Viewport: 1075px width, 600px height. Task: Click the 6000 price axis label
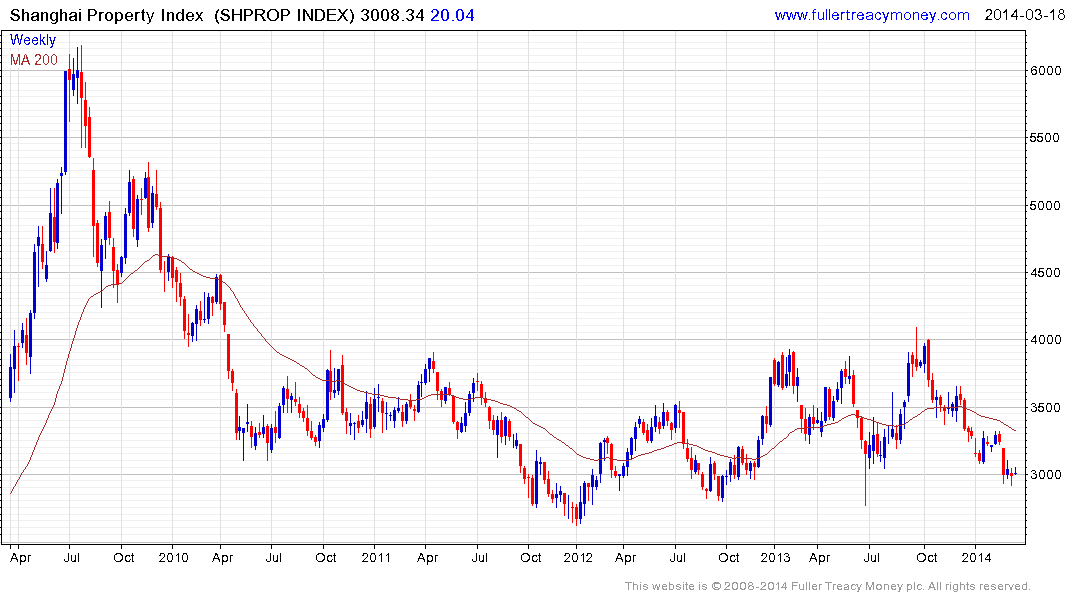(1046, 71)
